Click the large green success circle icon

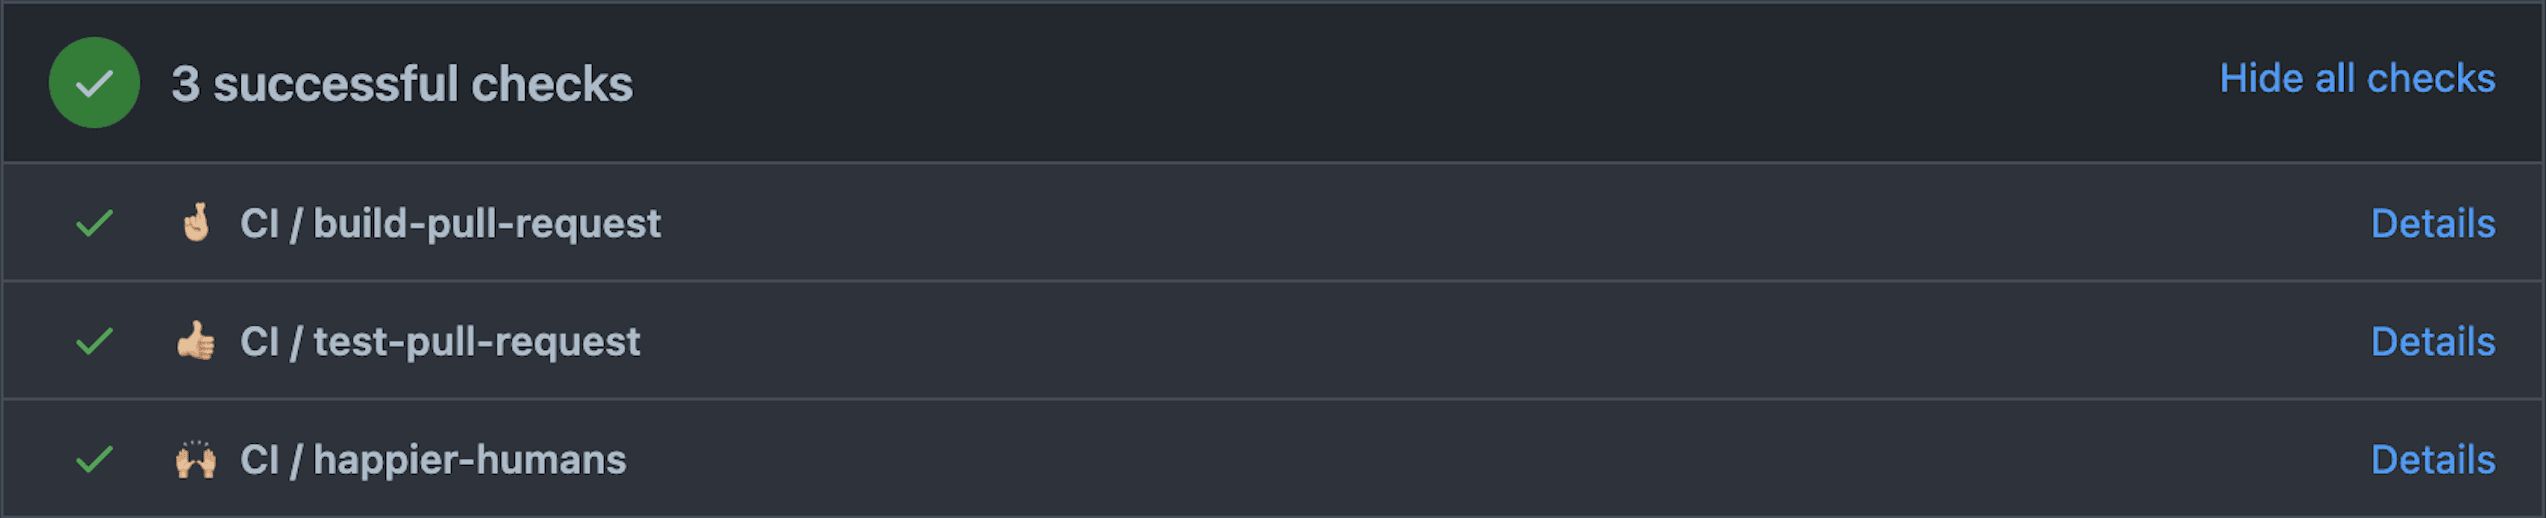coord(94,83)
